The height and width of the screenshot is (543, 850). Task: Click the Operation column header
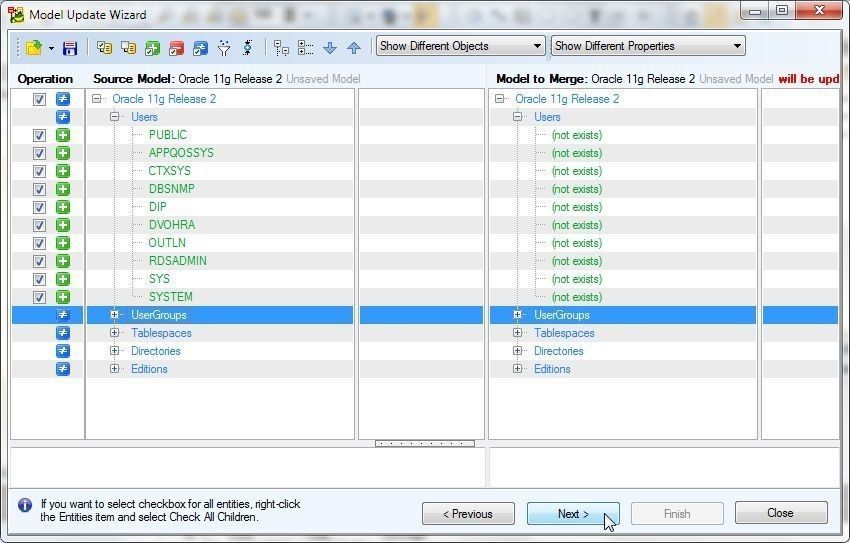coord(45,79)
